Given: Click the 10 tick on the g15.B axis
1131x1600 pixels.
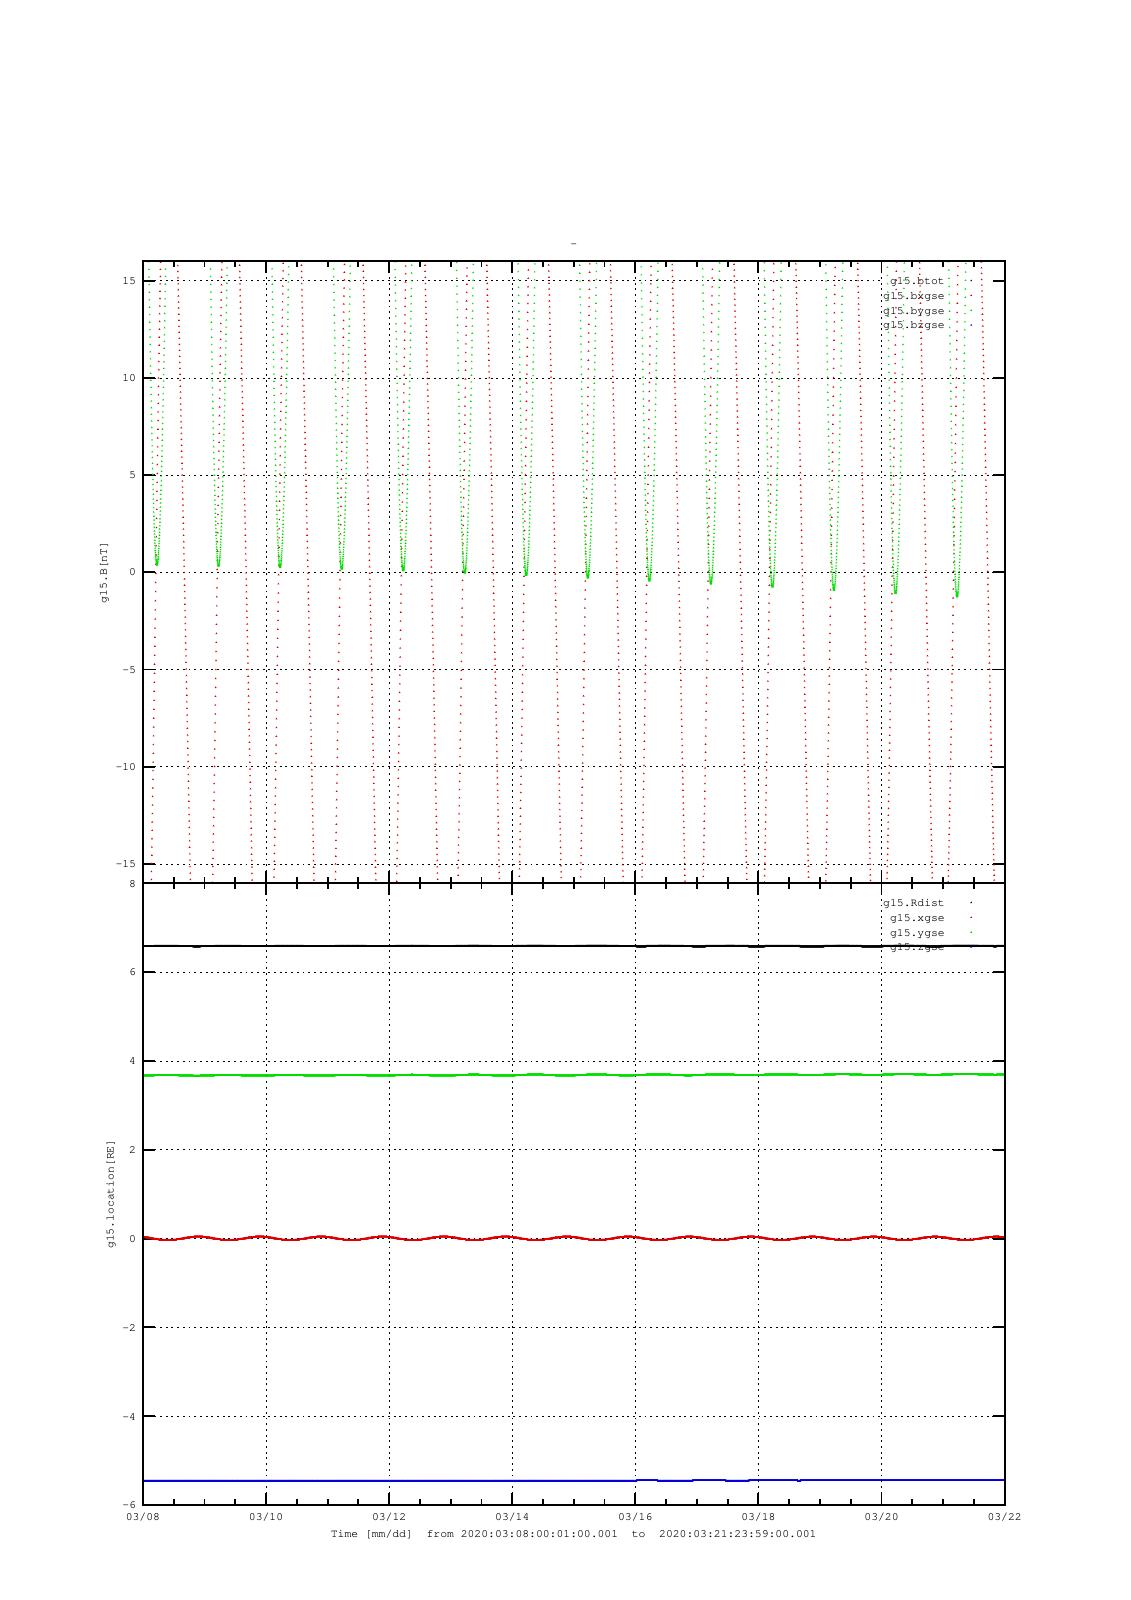Looking at the screenshot, I should (129, 378).
